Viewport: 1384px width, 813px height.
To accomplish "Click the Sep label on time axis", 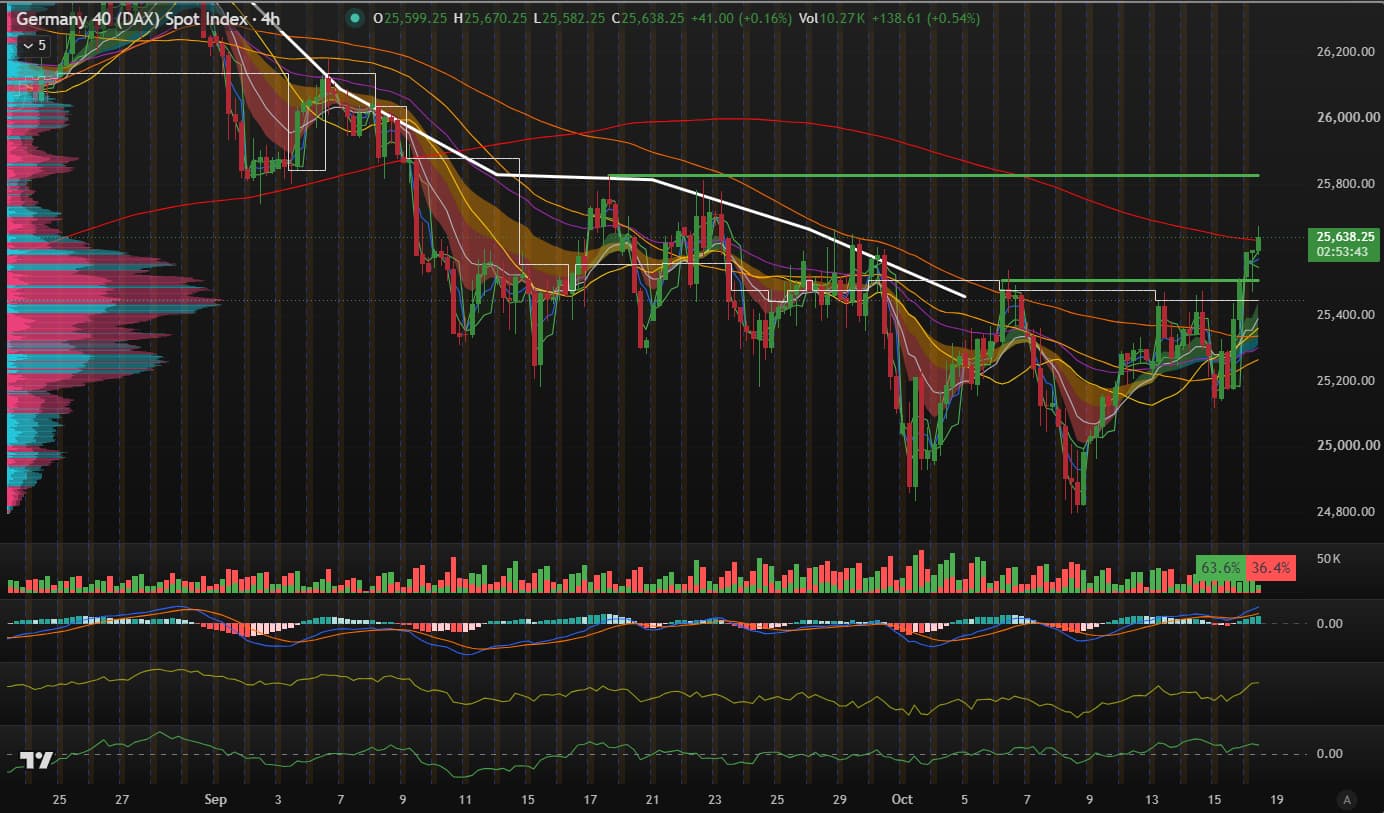I will (x=215, y=799).
